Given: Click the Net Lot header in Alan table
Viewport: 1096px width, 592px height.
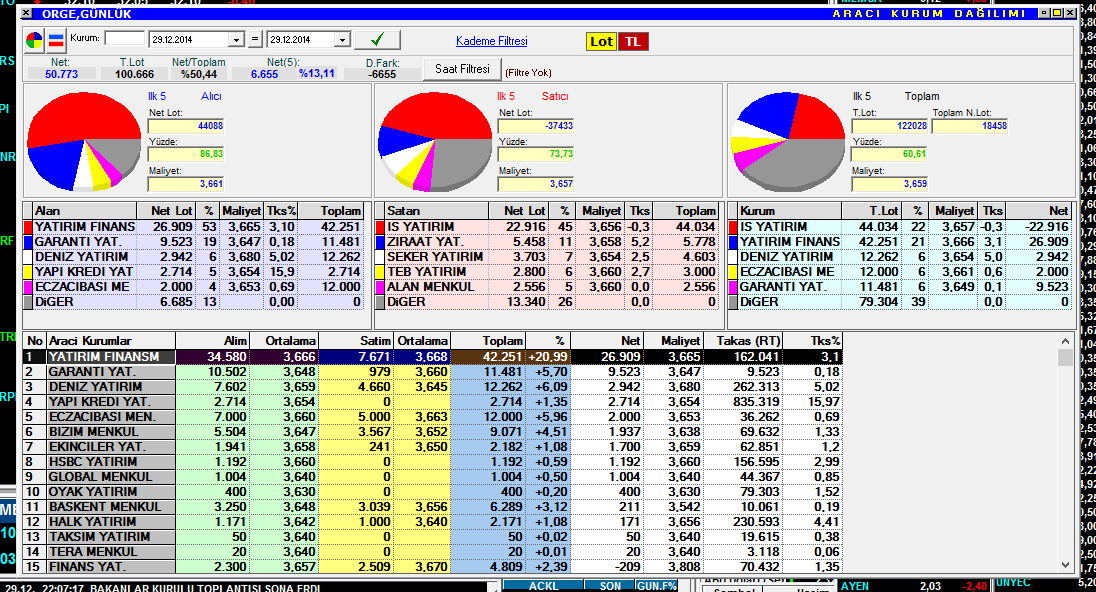Looking at the screenshot, I should (171, 211).
